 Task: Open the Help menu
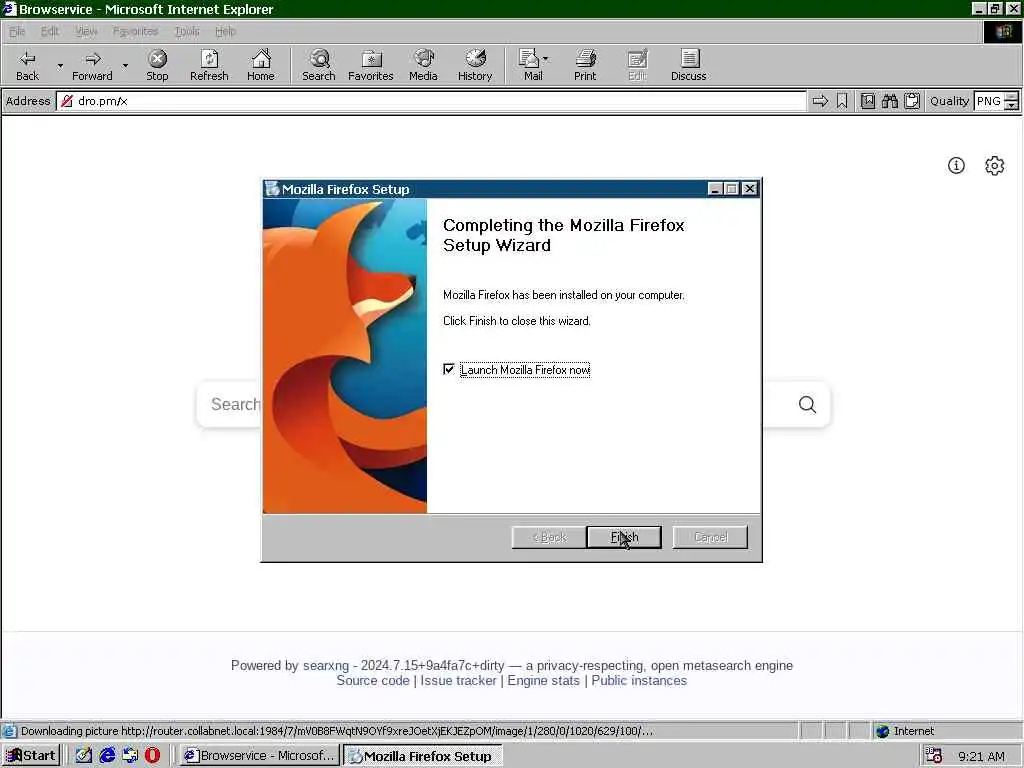(x=225, y=31)
